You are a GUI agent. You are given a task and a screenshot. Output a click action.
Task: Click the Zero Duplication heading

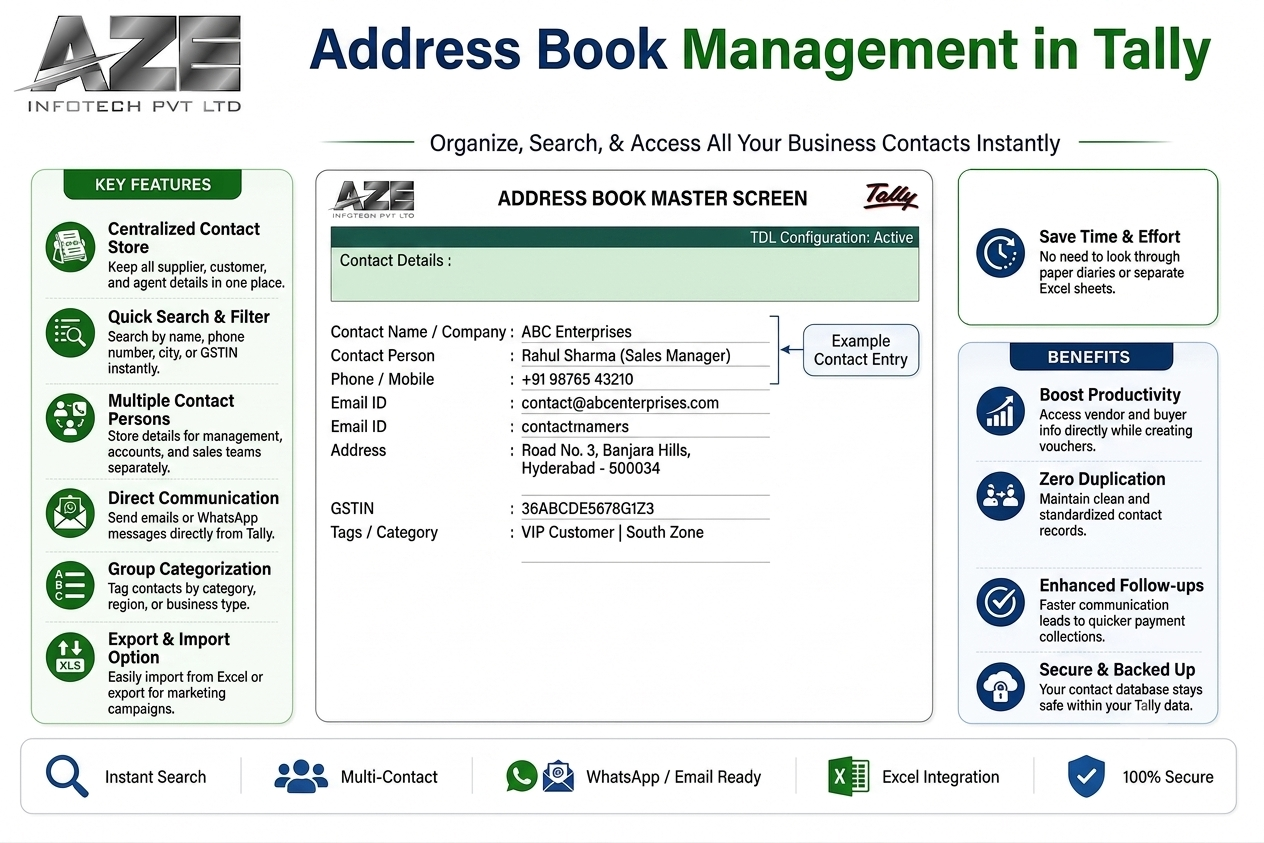pyautogui.click(x=1102, y=479)
